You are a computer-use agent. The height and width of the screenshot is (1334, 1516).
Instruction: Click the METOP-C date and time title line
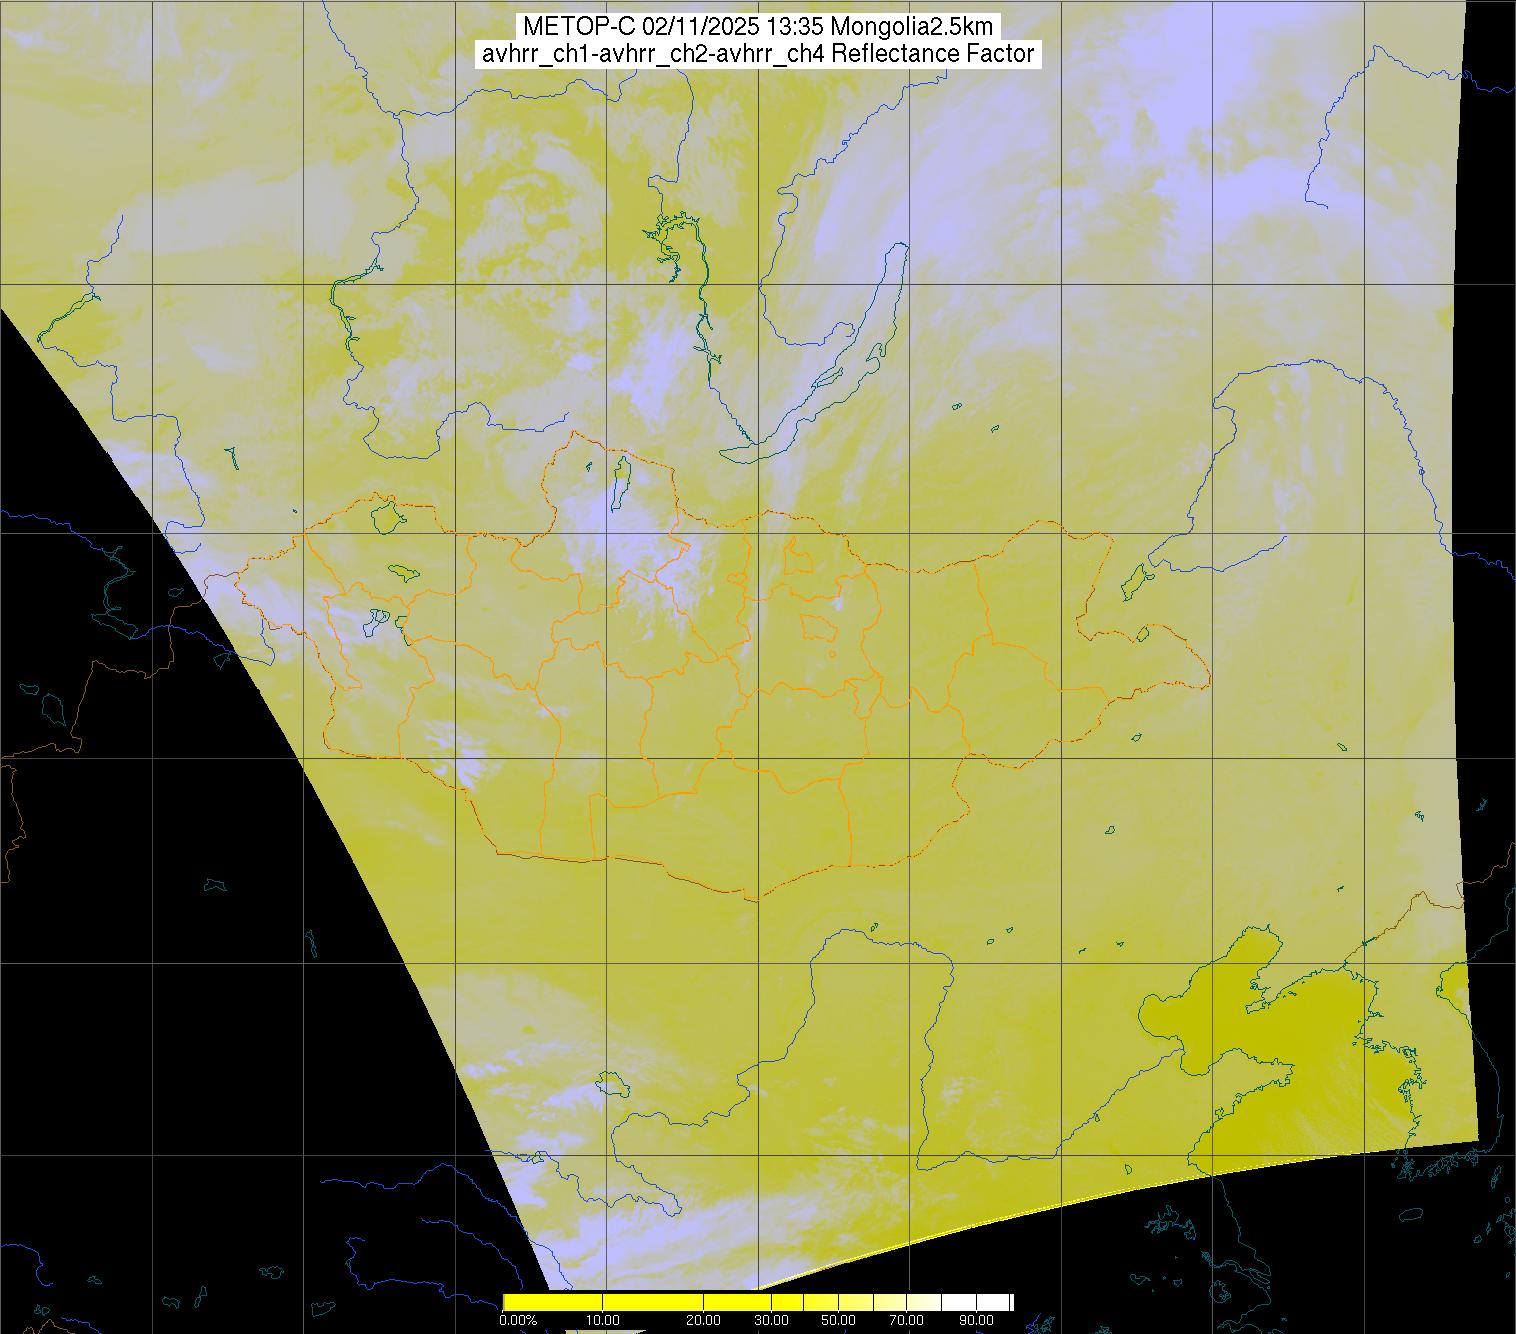pyautogui.click(x=758, y=27)
